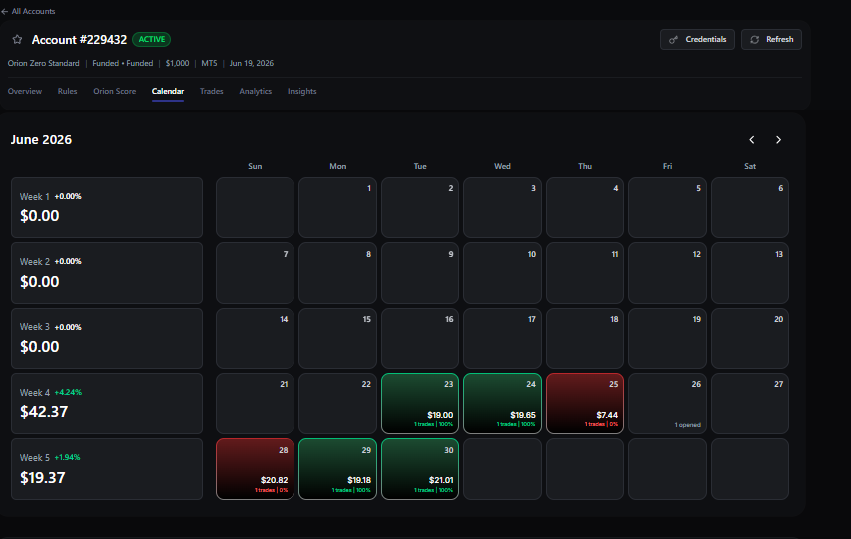Open the Trades tab
Viewport: 851px width, 539px height.
[x=212, y=91]
